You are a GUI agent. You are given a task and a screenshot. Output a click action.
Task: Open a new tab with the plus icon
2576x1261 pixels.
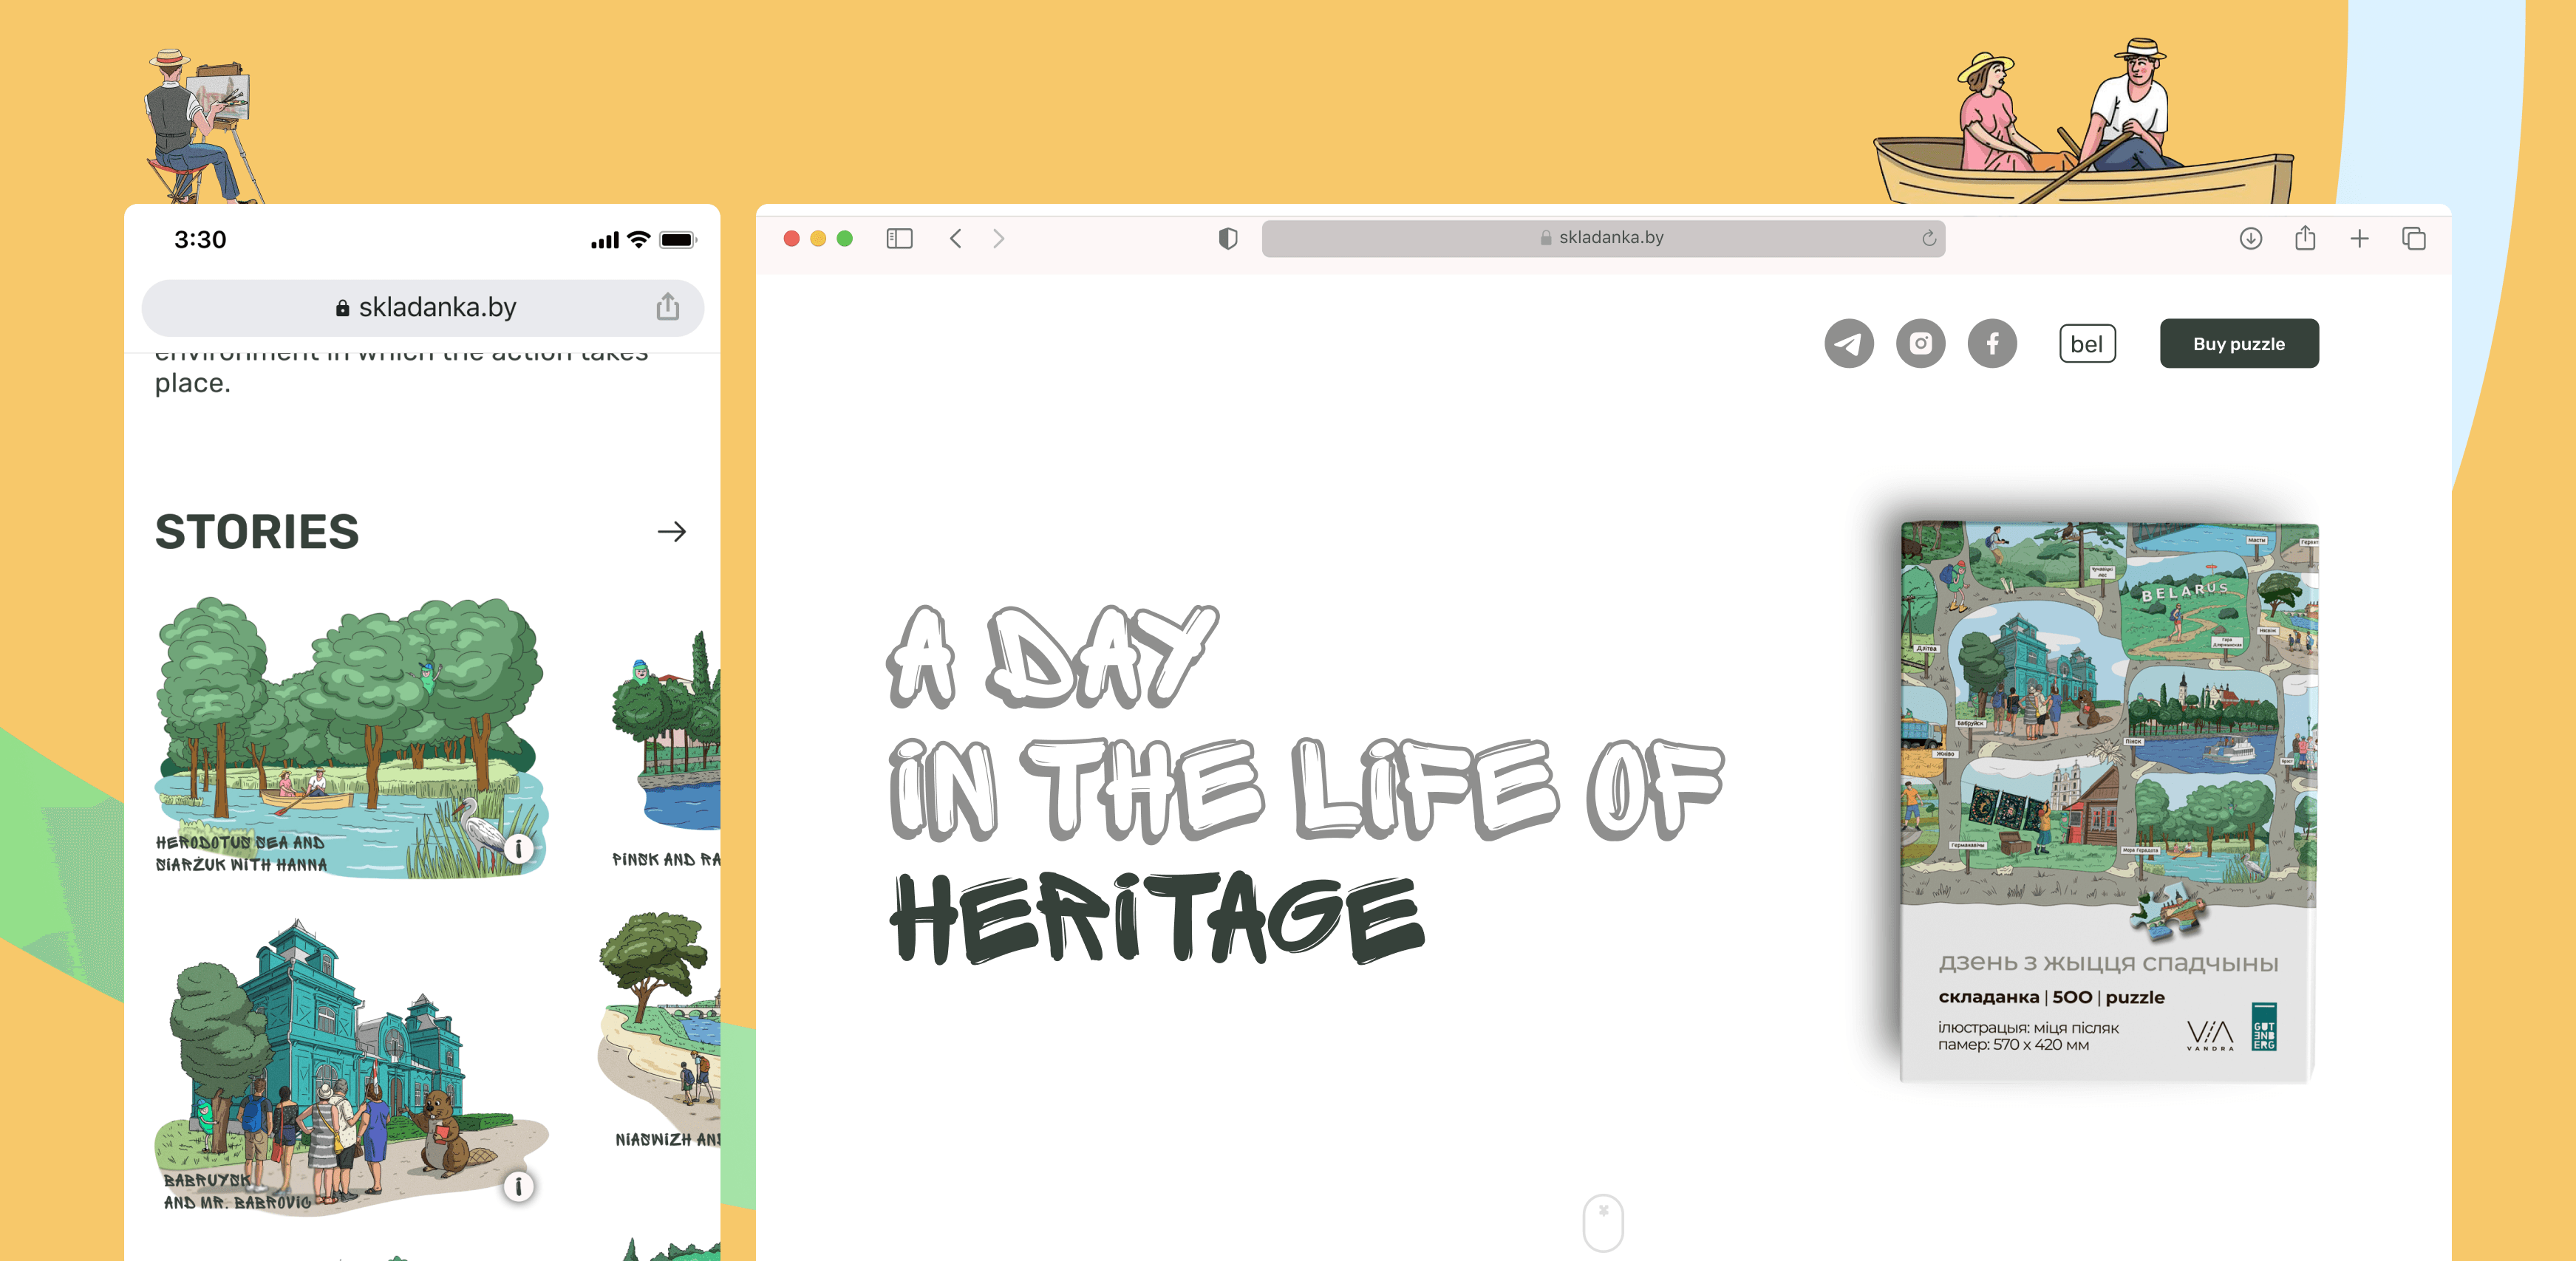click(x=2360, y=238)
